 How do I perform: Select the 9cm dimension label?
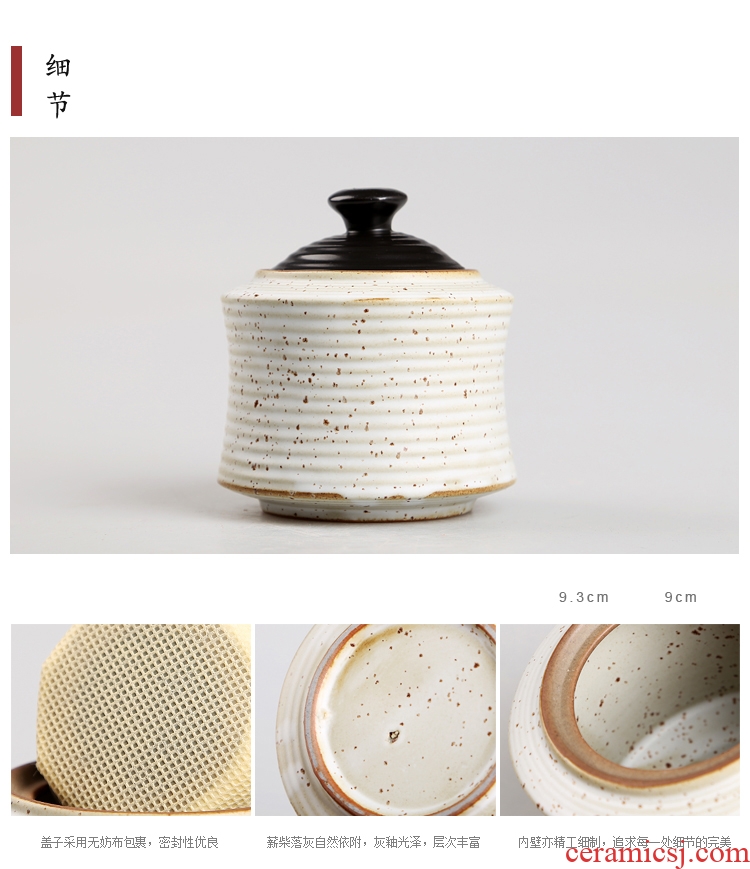pyautogui.click(x=681, y=597)
